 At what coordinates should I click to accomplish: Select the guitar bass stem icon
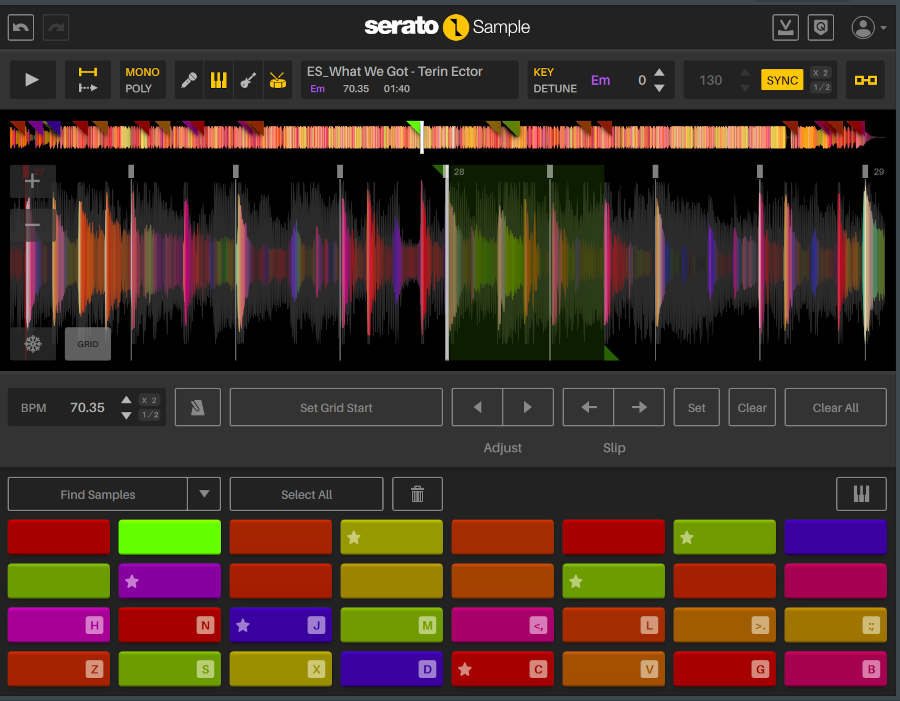(247, 81)
